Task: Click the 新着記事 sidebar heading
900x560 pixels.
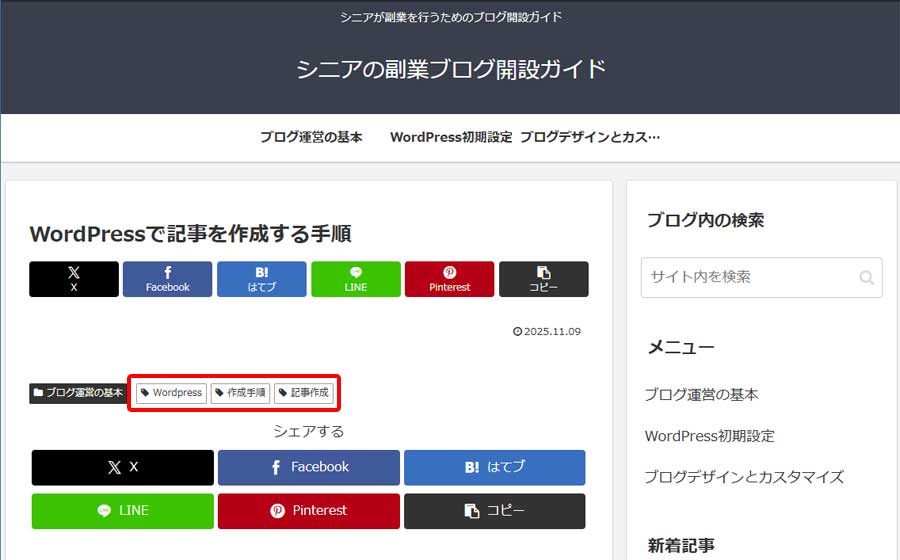Action: pos(681,546)
